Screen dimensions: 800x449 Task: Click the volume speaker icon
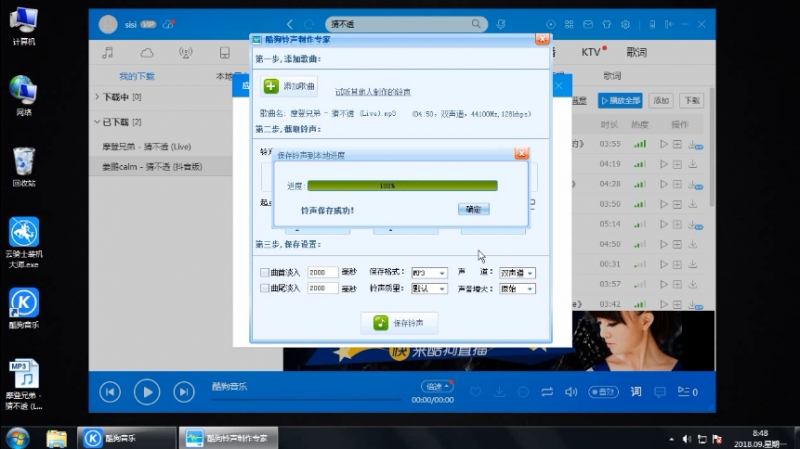tap(571, 392)
